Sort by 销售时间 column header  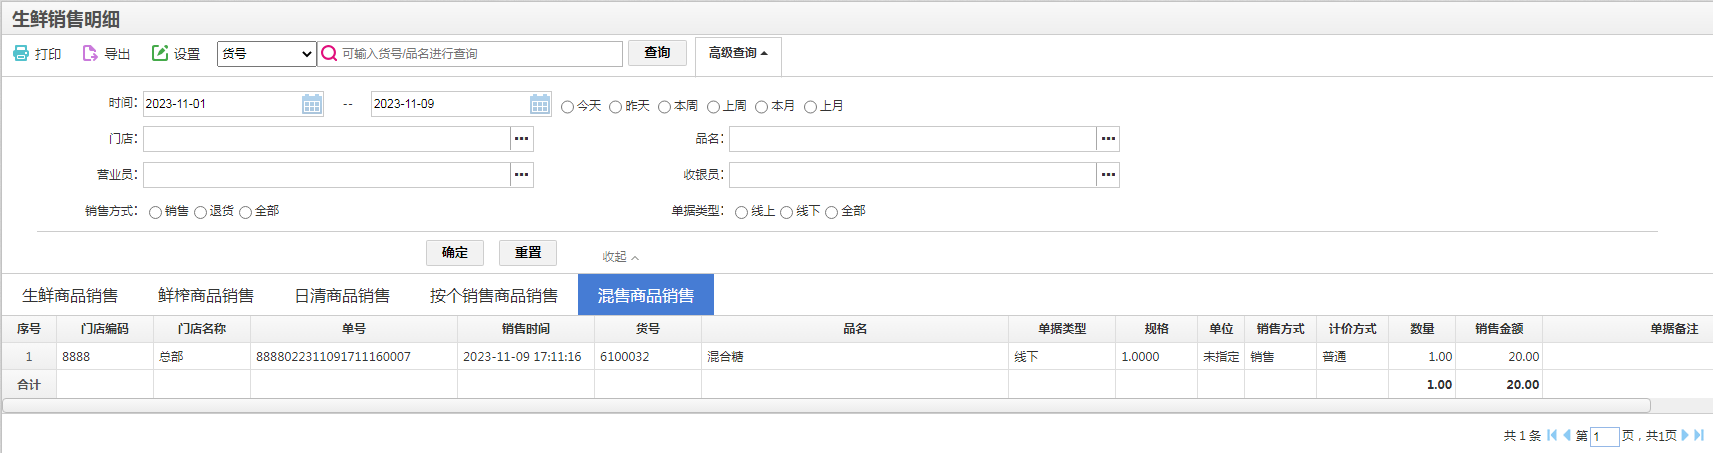(x=526, y=329)
